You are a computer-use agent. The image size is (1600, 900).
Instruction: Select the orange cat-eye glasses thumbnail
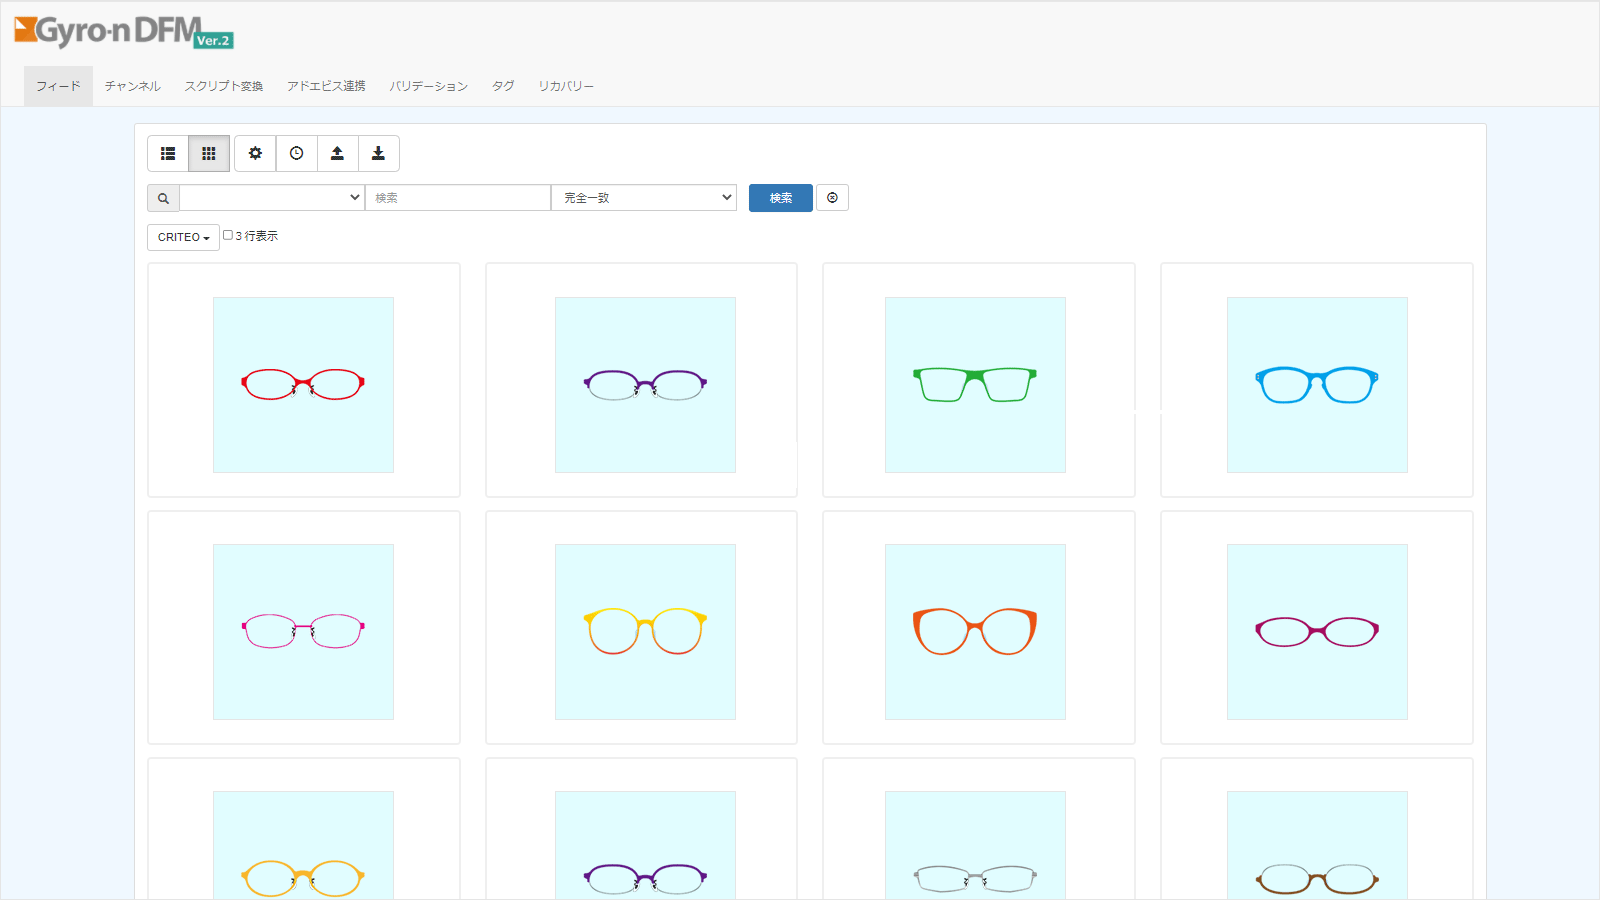coord(975,632)
